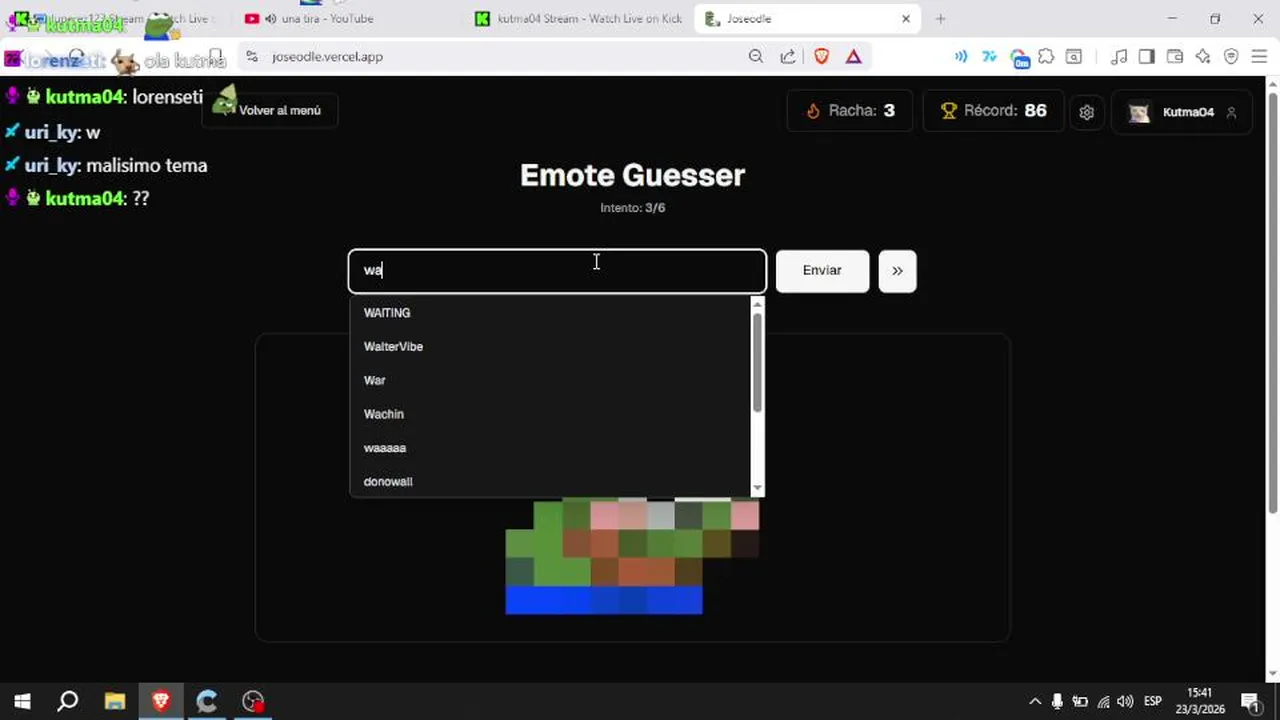Select donowall from the dropdown list
The width and height of the screenshot is (1280, 720).
[550, 482]
